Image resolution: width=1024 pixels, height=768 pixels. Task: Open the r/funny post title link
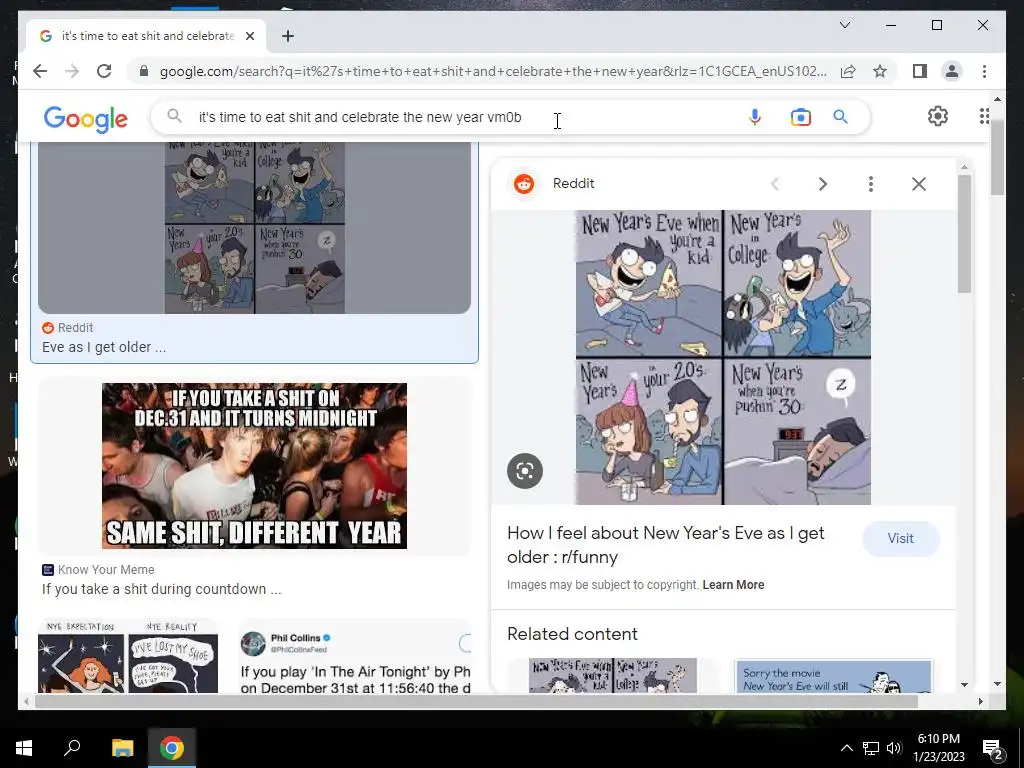(x=665, y=545)
